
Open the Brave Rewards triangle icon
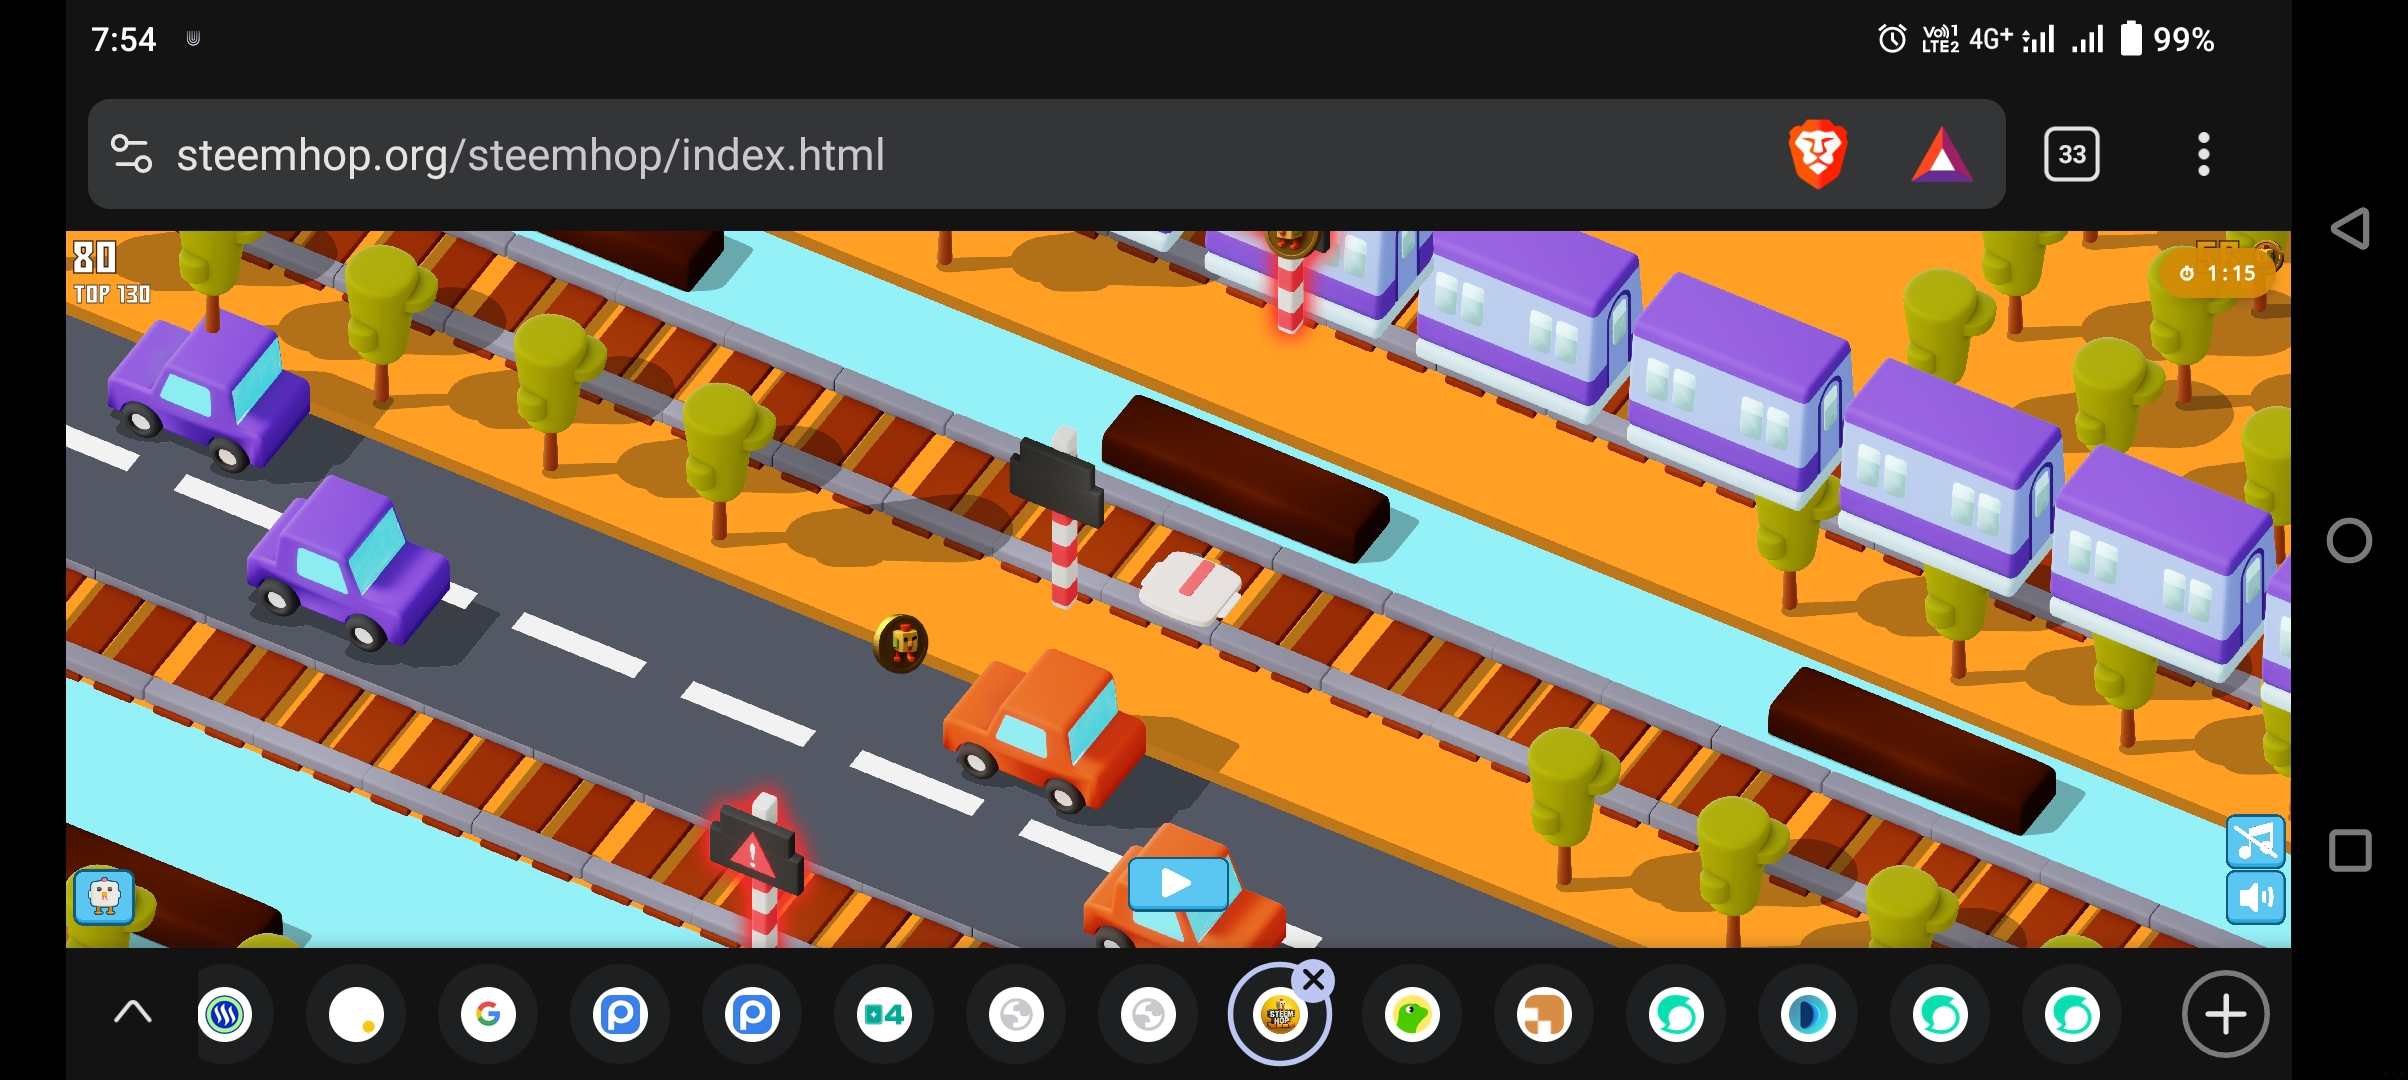tap(1941, 155)
